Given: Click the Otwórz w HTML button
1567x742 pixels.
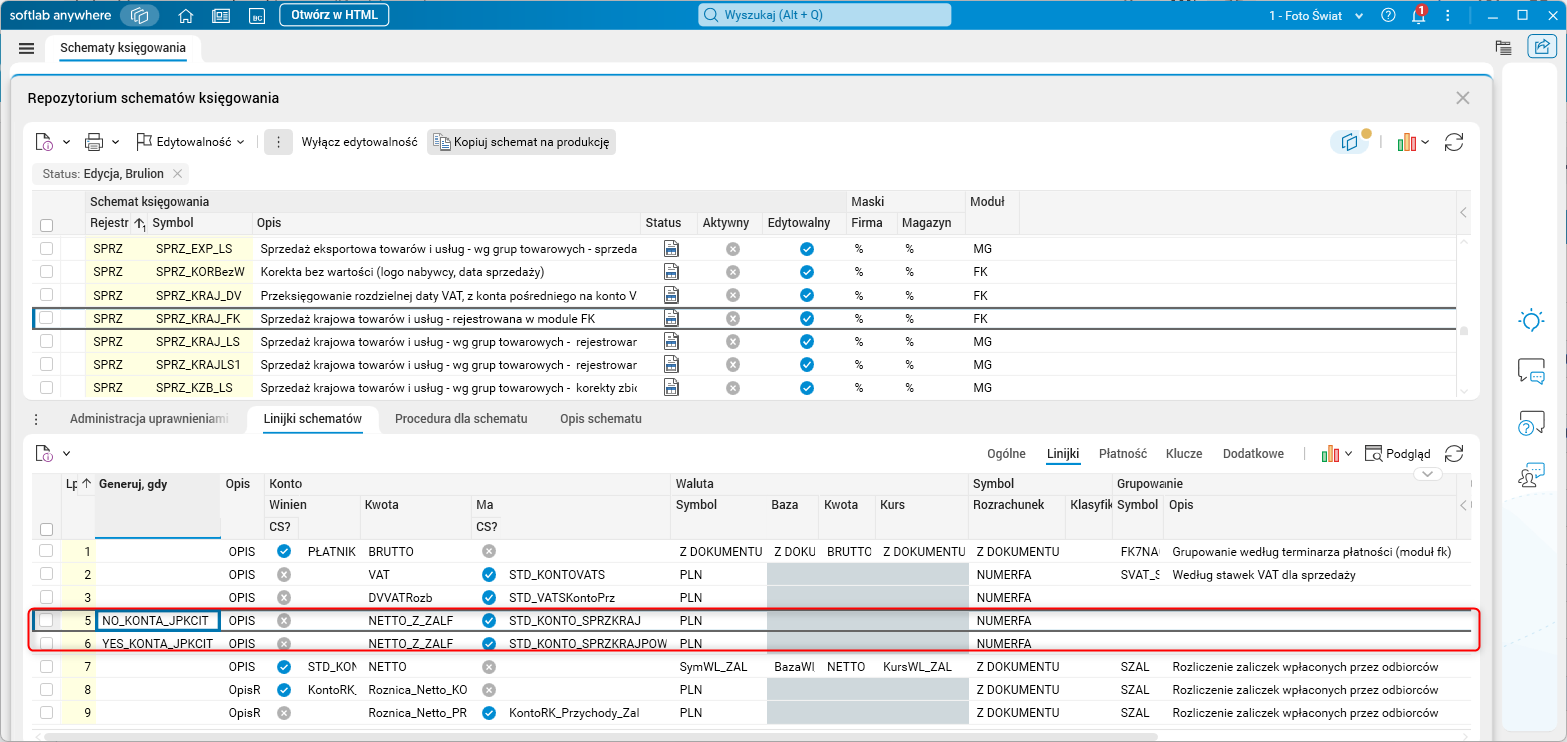Looking at the screenshot, I should 334,15.
